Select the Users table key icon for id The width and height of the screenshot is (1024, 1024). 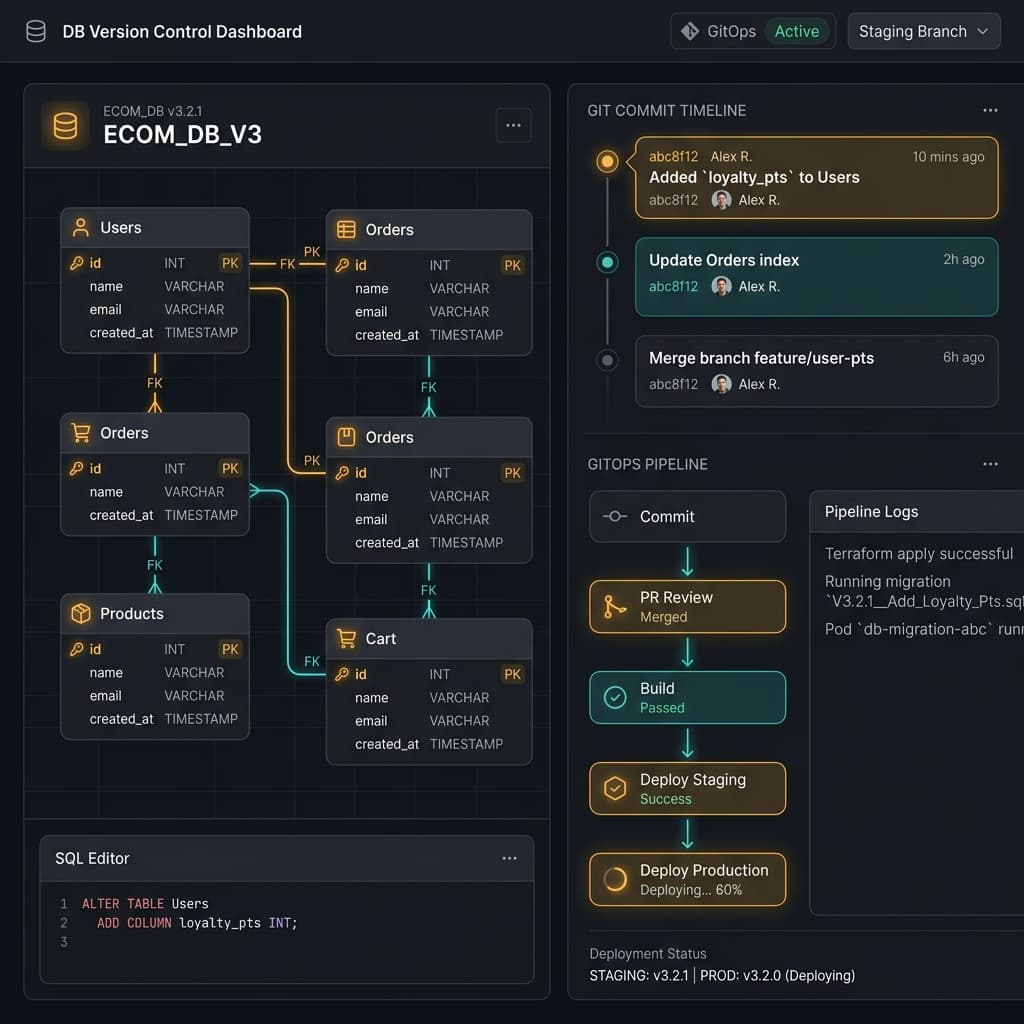click(77, 263)
